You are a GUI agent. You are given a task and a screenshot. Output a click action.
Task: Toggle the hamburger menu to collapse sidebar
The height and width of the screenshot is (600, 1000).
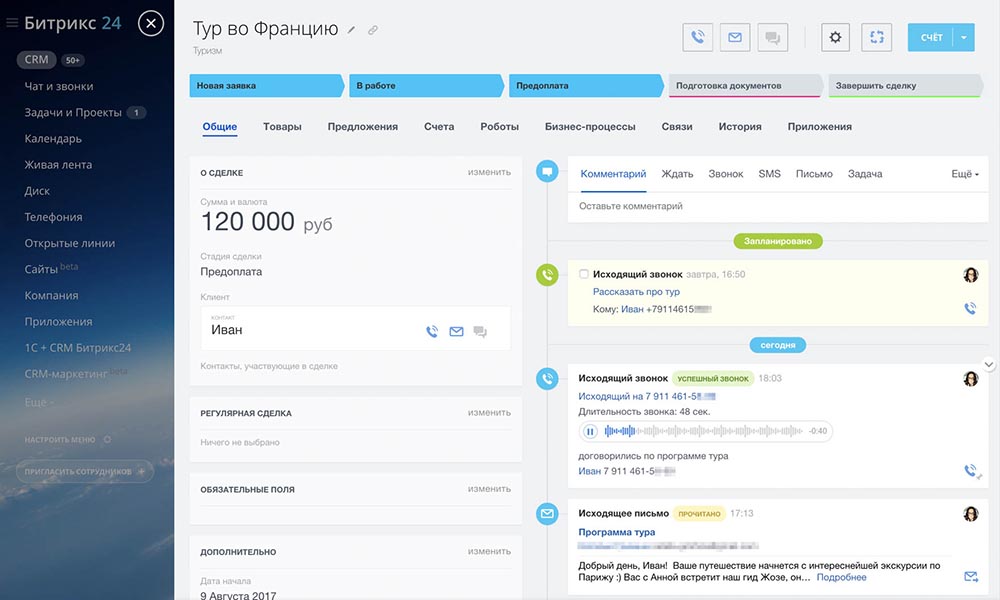coord(12,23)
